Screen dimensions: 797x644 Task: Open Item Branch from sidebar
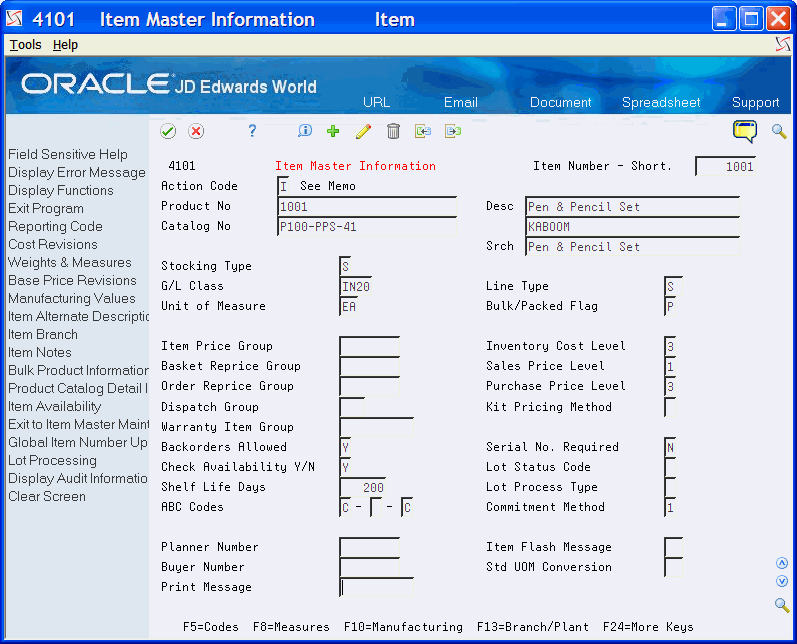coord(43,334)
